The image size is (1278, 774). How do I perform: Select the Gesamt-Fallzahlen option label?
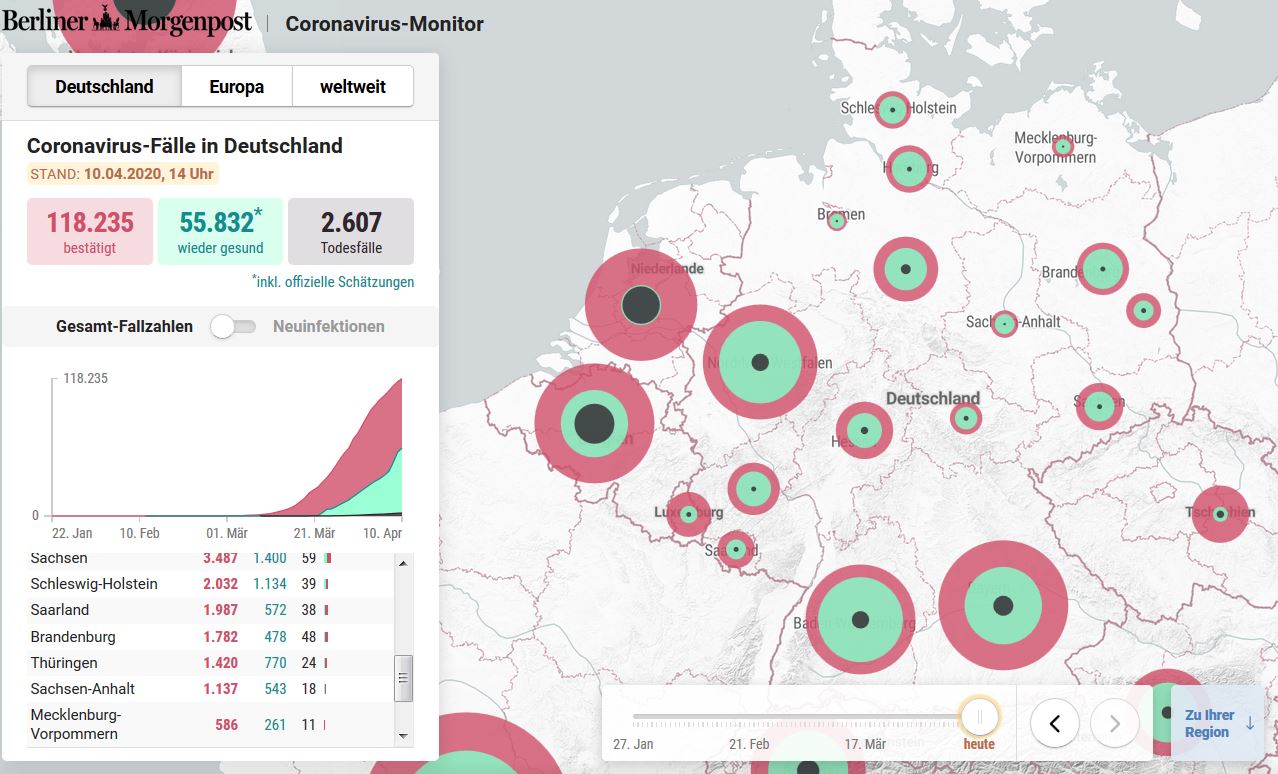pos(124,326)
